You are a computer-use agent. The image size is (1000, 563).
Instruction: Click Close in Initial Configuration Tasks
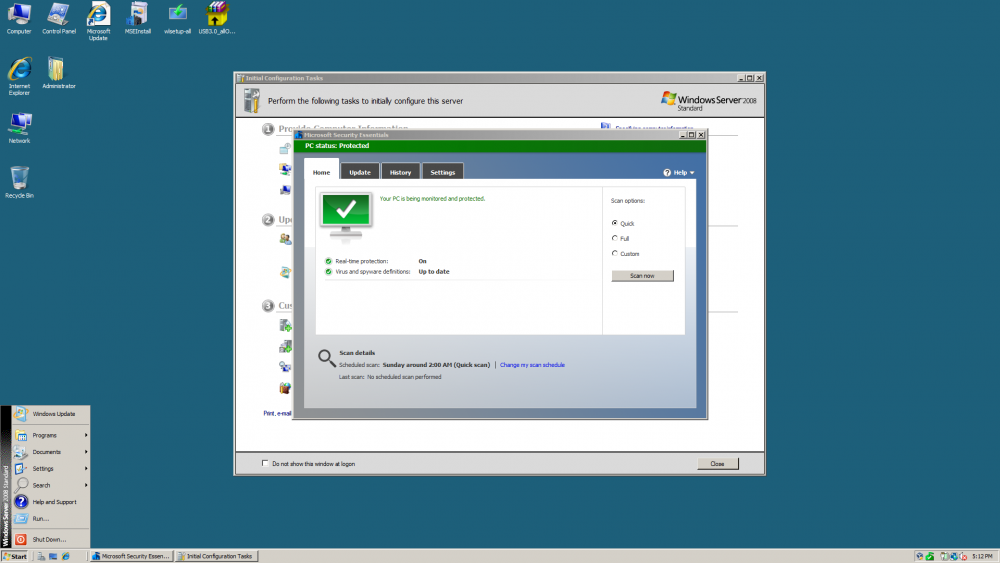pos(717,464)
